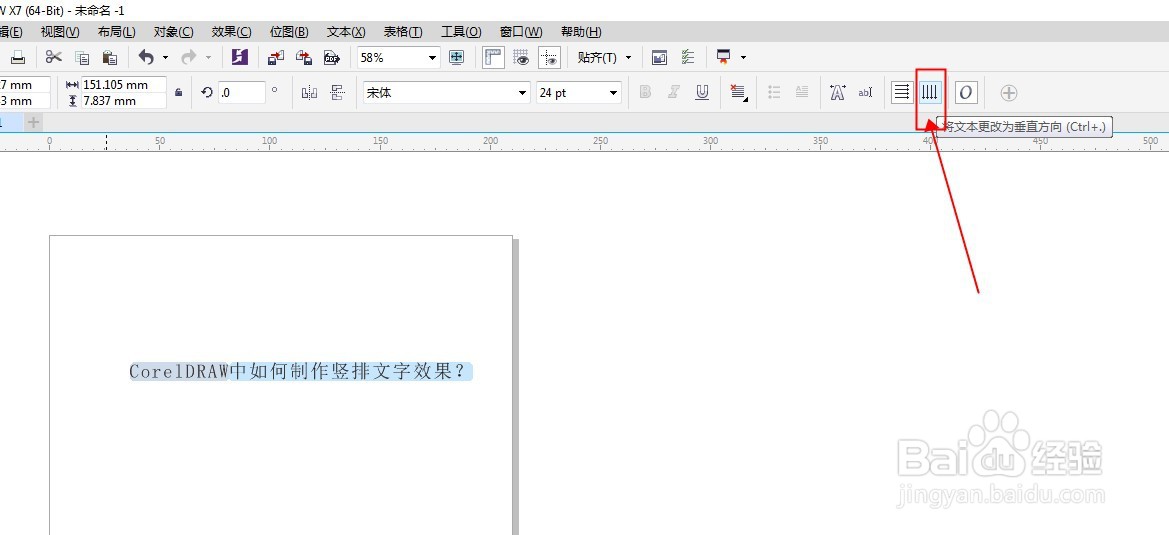1169x535 pixels.
Task: Open the 58% zoom level dropdown
Action: coord(432,57)
